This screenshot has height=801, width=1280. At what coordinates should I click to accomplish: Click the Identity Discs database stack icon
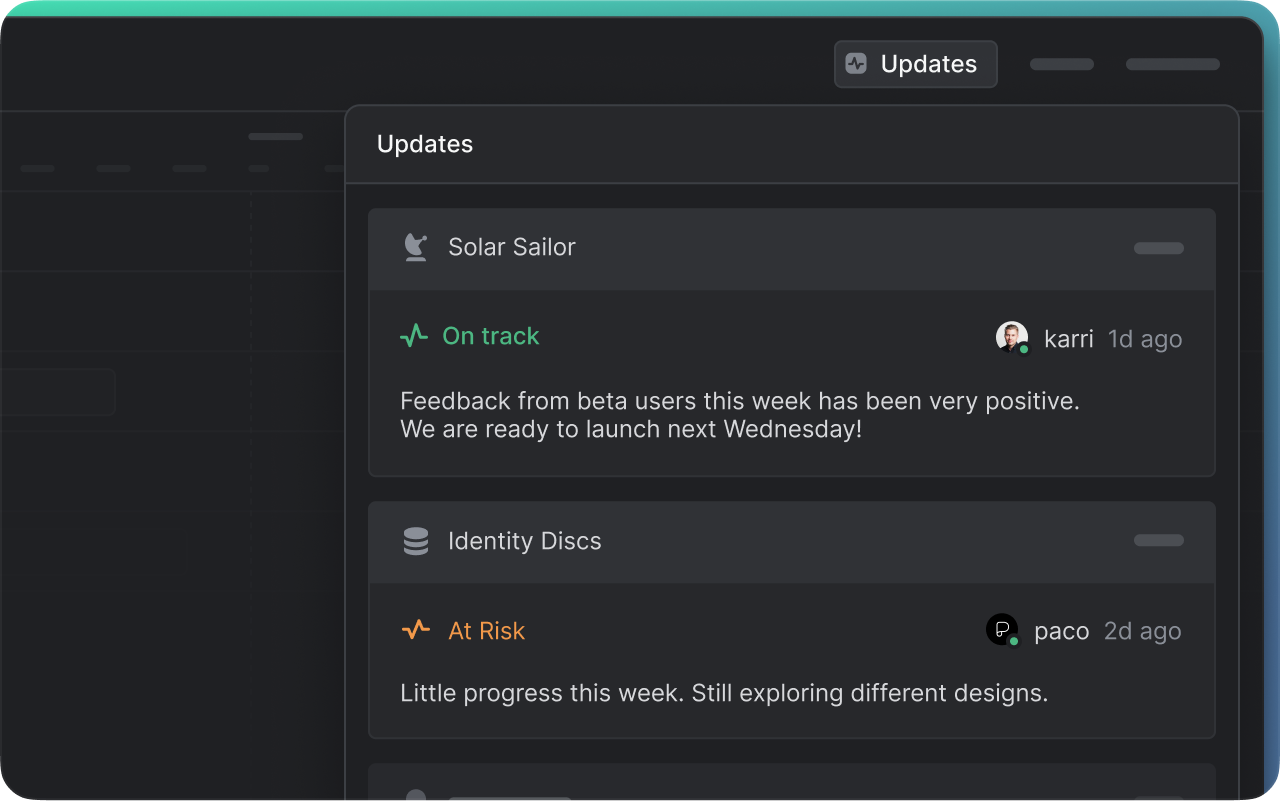pyautogui.click(x=415, y=541)
